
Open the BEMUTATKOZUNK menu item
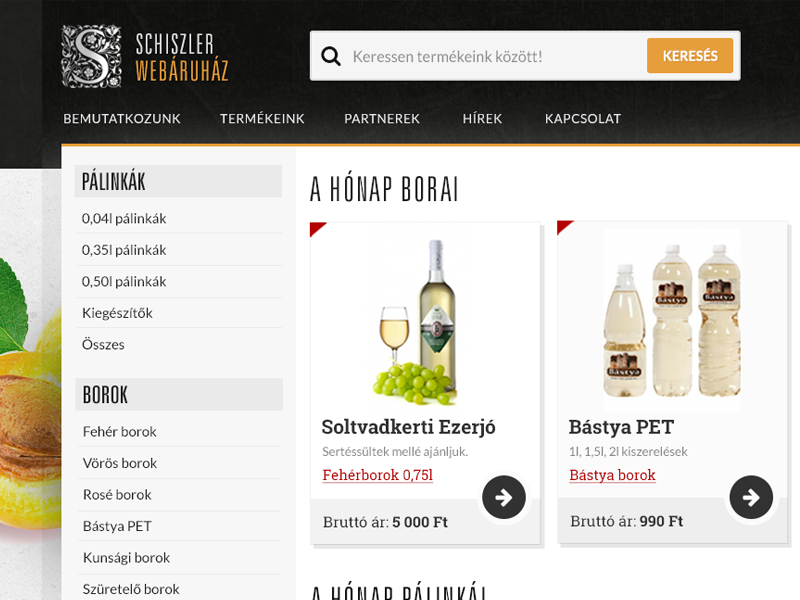[122, 119]
